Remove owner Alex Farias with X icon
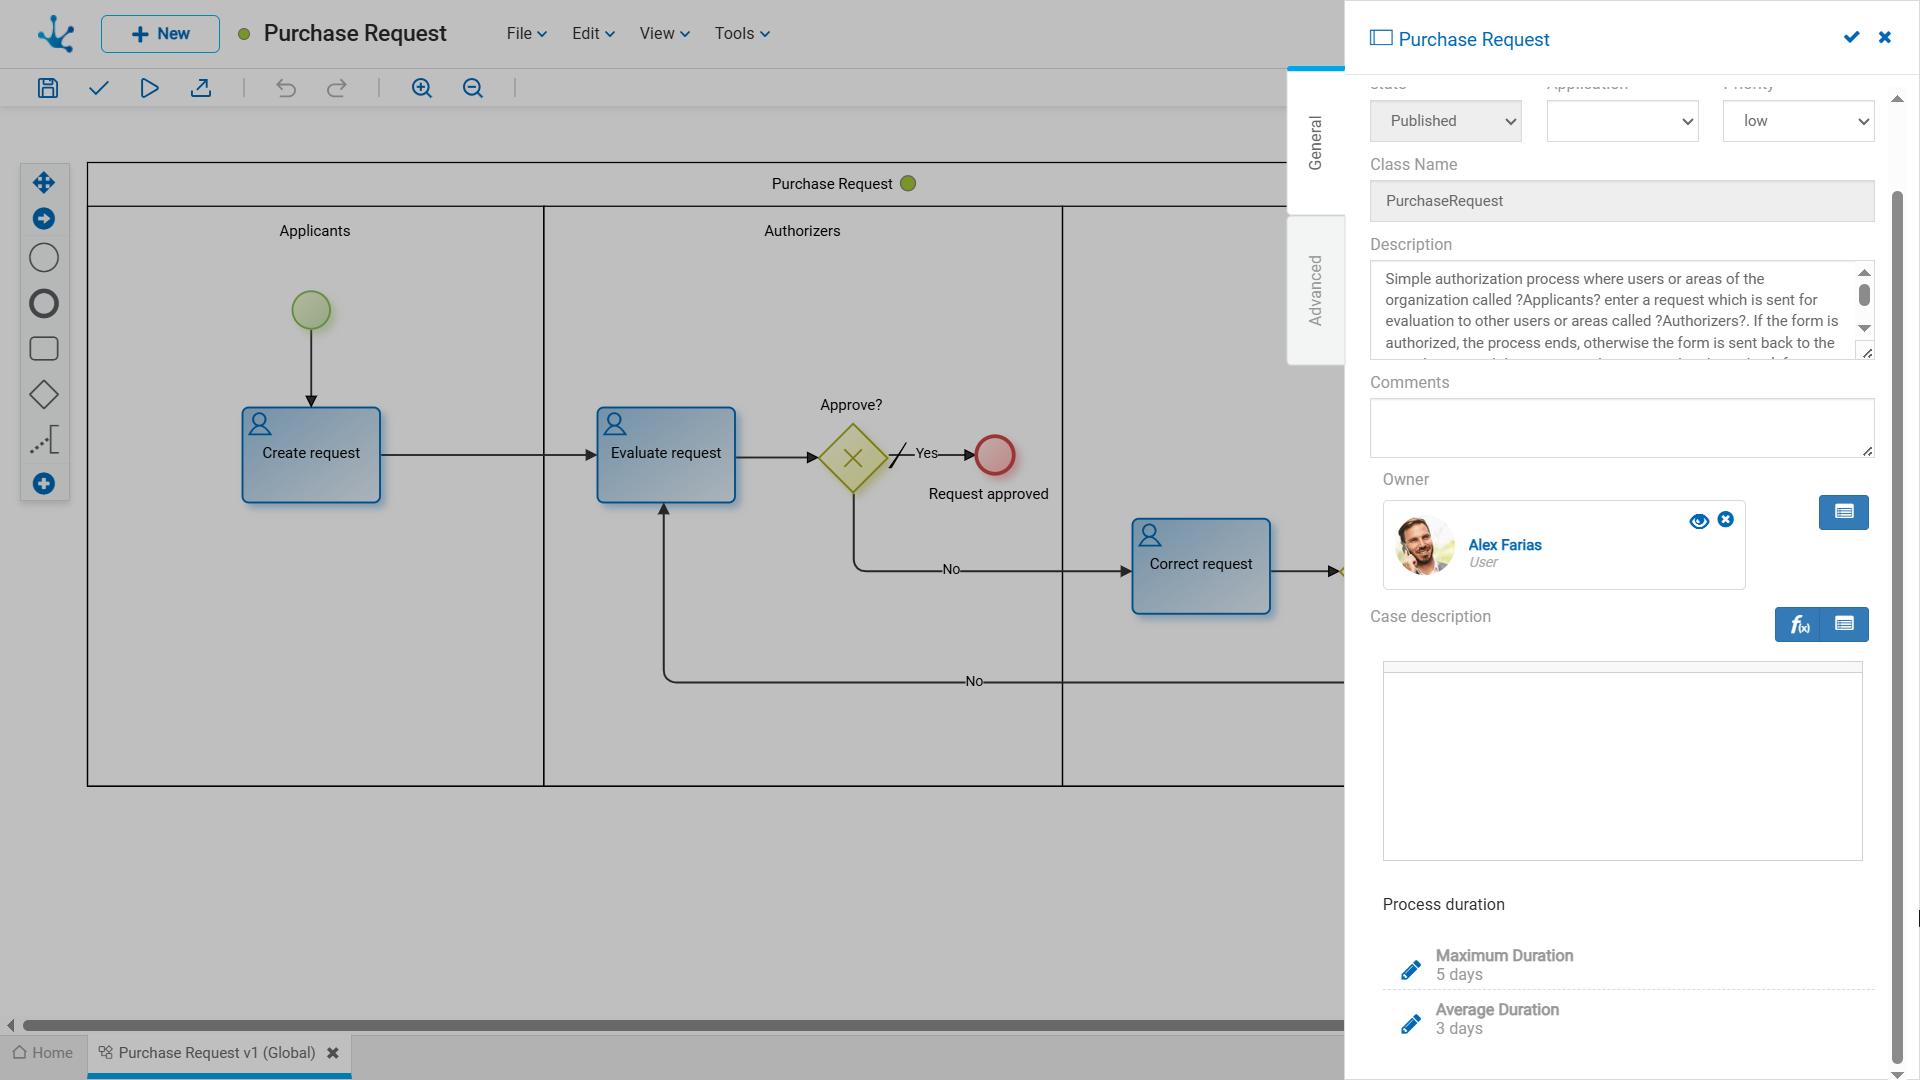The height and width of the screenshot is (1080, 1920). click(1725, 520)
